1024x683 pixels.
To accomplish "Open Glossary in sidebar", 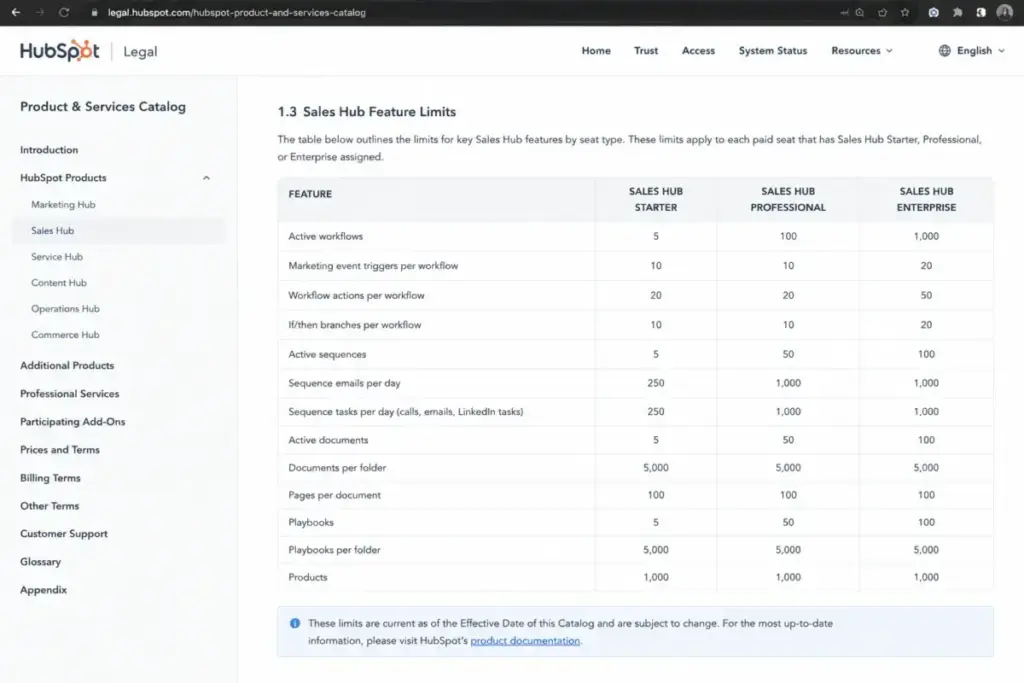I will [40, 561].
